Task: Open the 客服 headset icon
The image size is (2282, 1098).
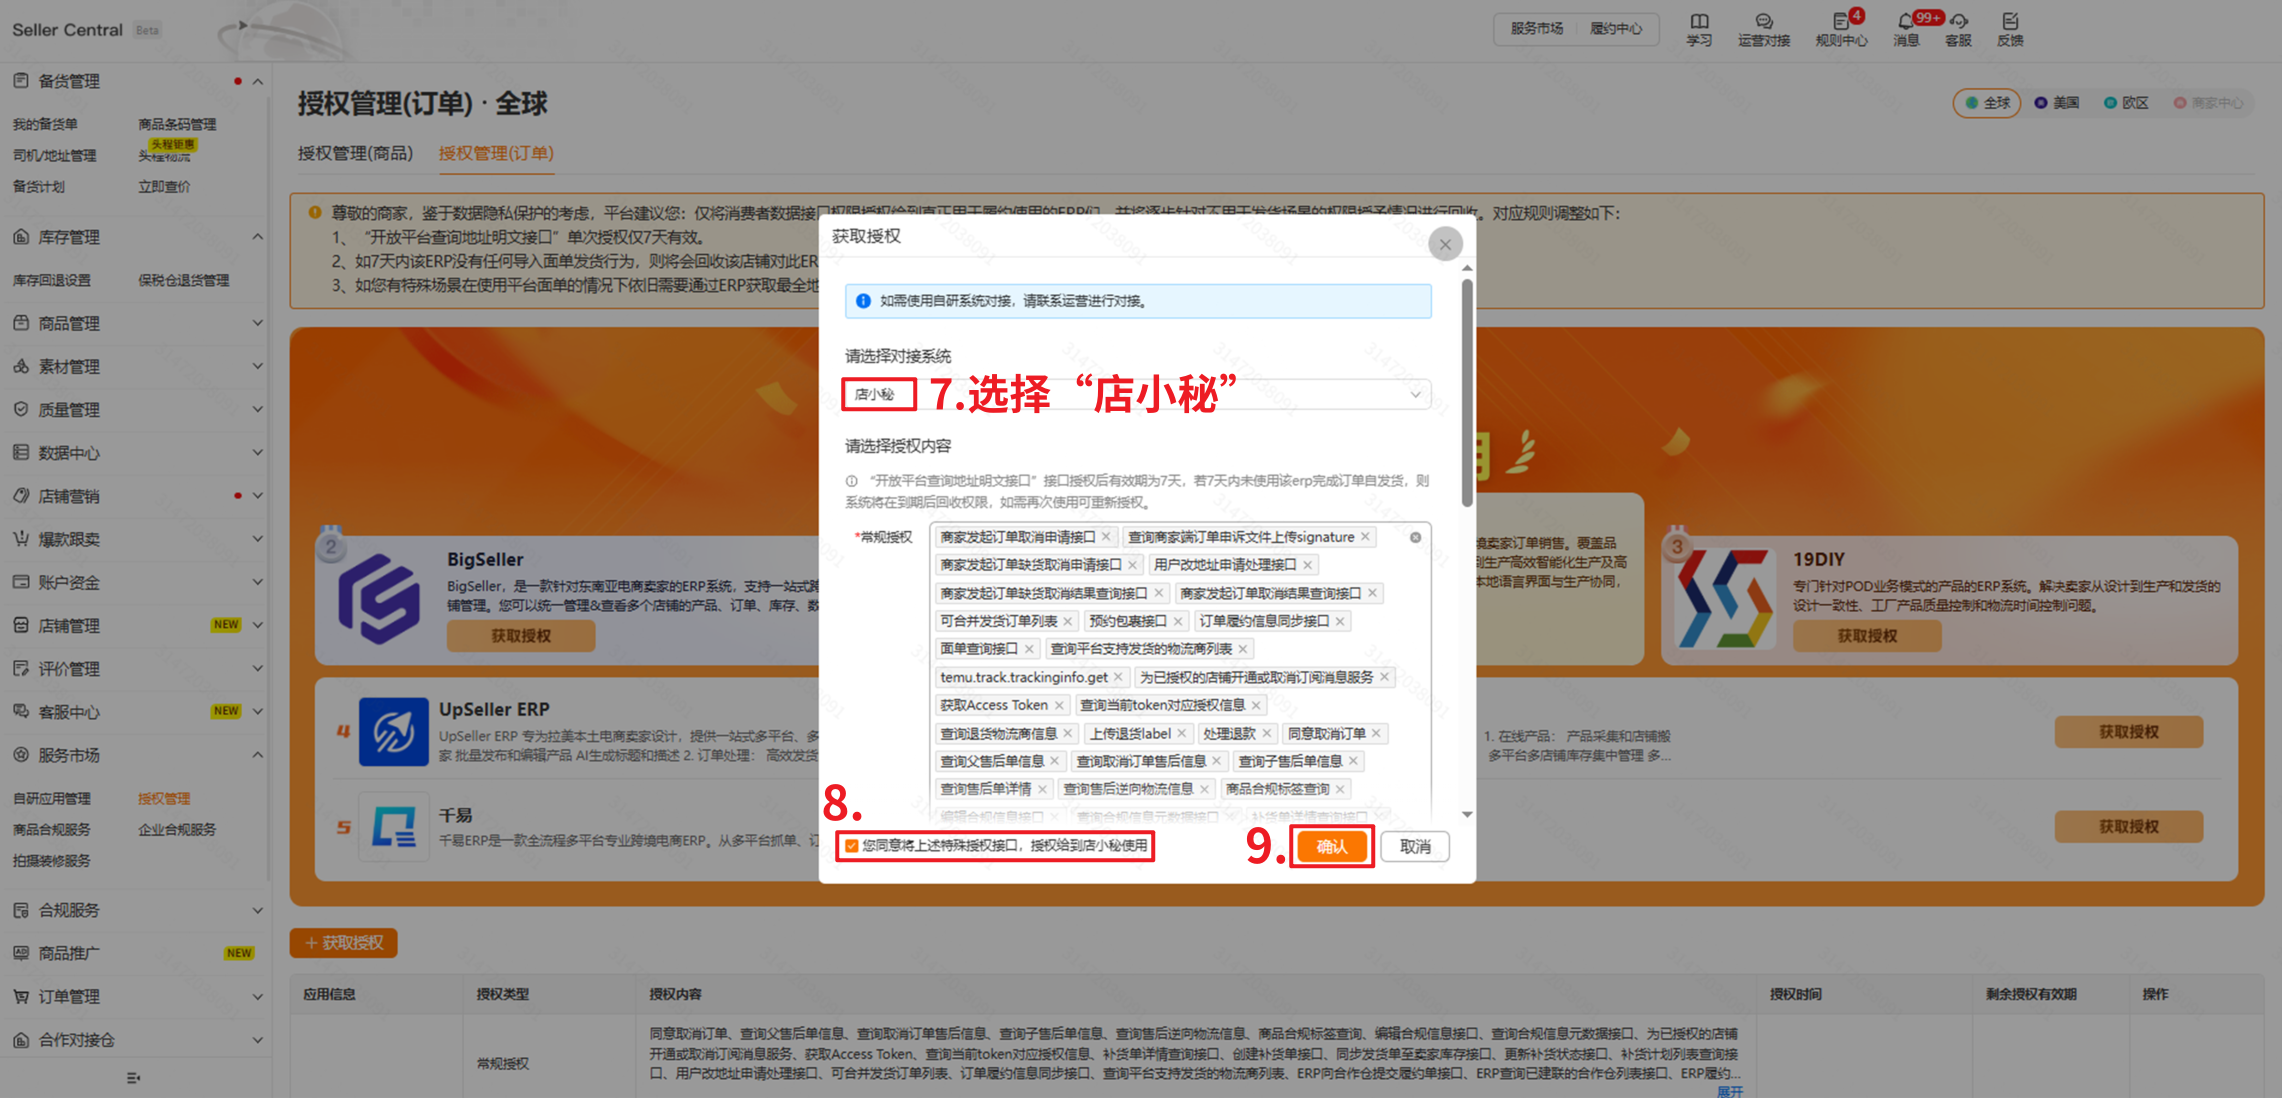Action: (1958, 22)
